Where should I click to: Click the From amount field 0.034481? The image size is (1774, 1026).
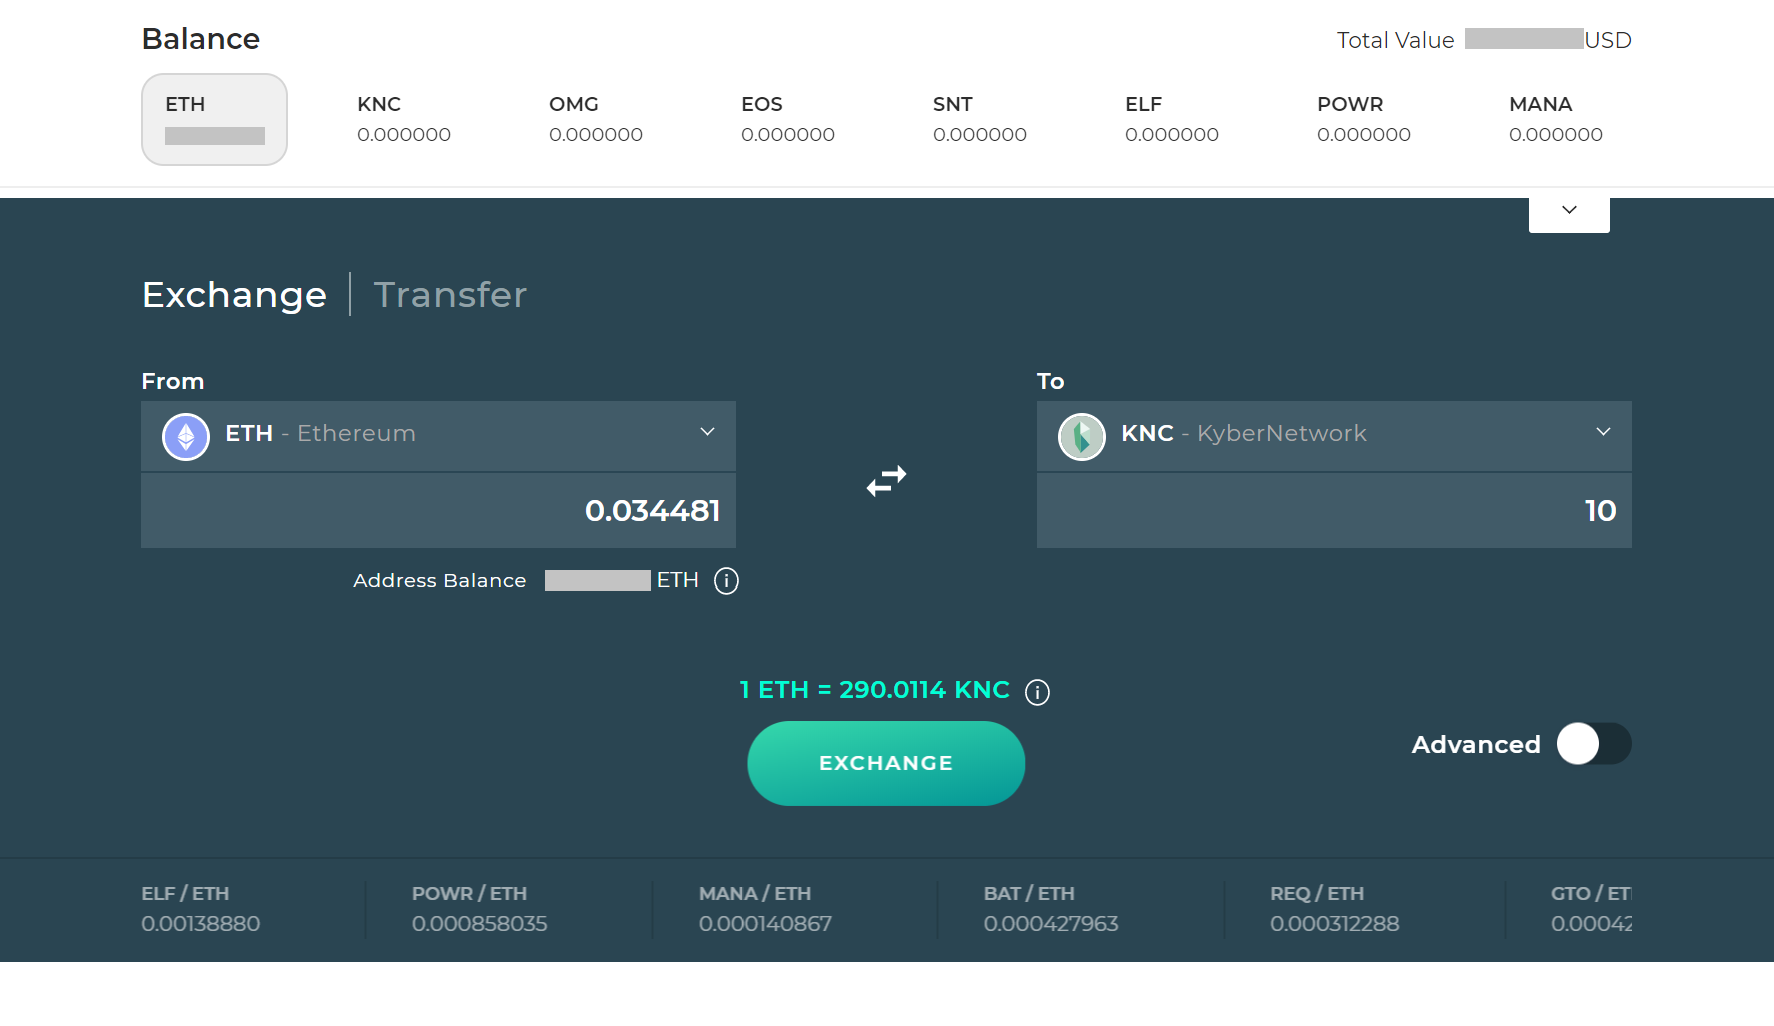point(438,511)
